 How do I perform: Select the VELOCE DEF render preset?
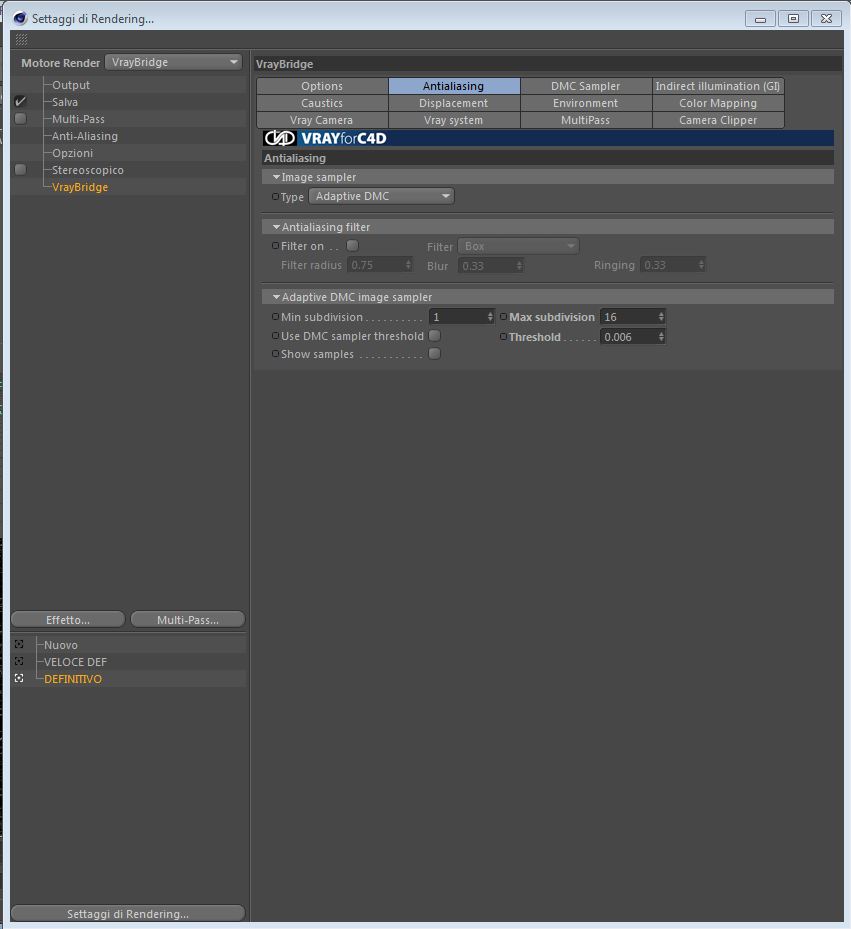pyautogui.click(x=75, y=662)
